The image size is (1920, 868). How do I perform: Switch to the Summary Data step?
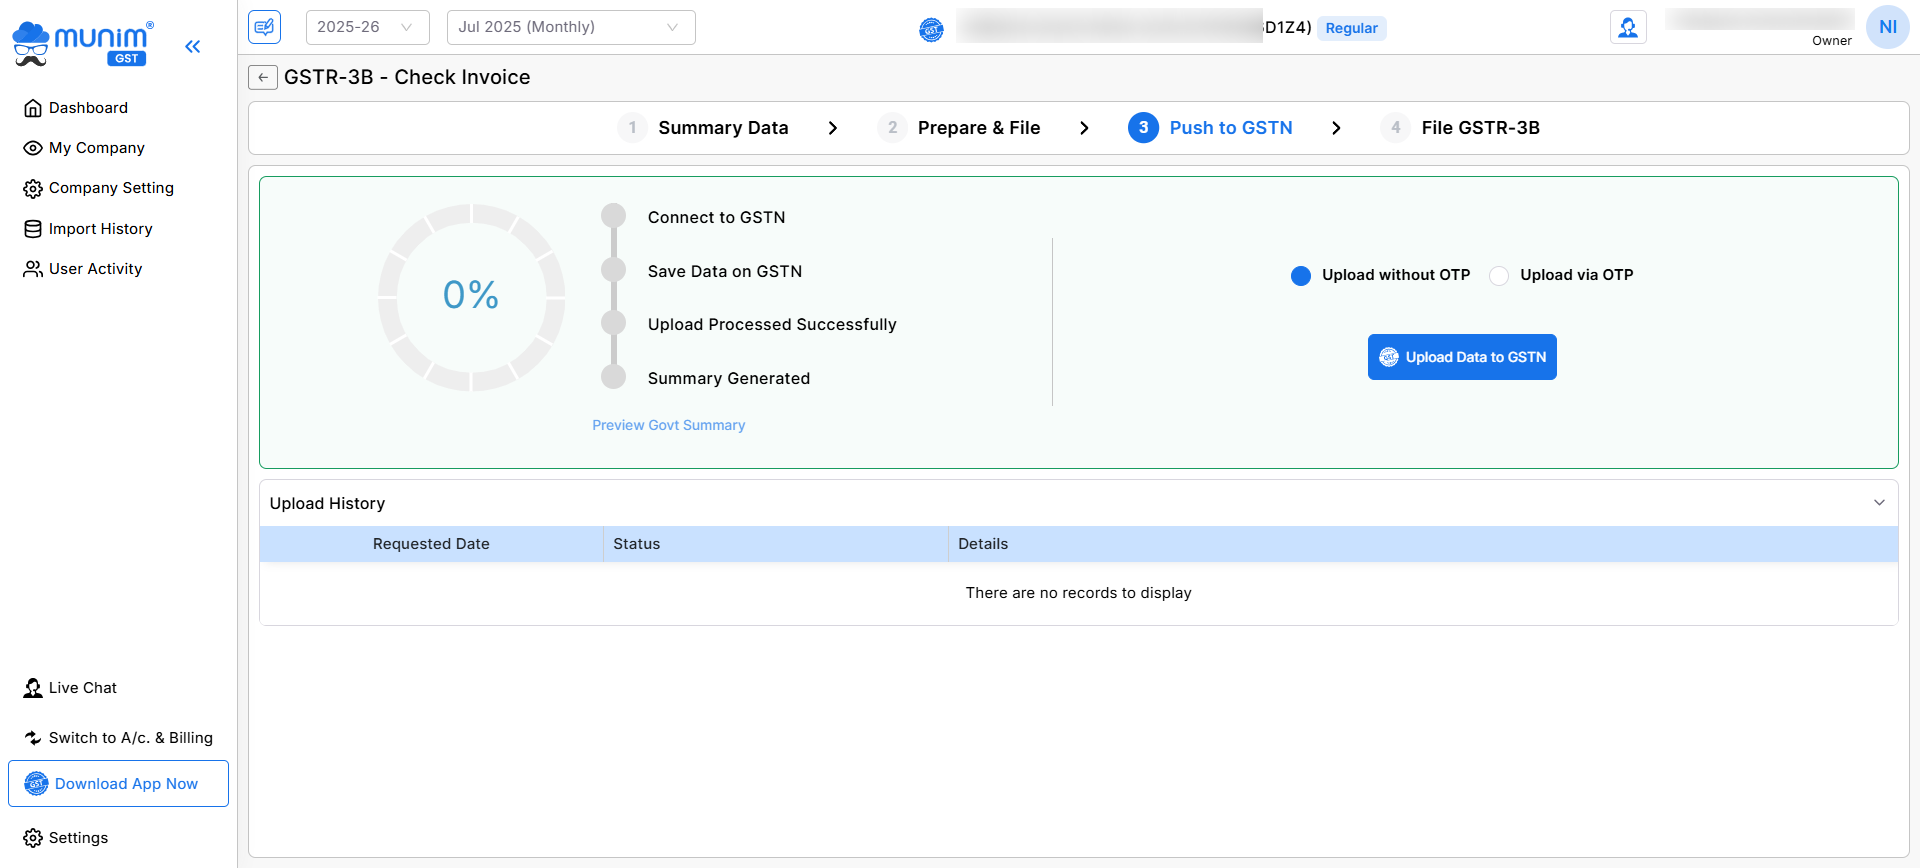point(723,128)
